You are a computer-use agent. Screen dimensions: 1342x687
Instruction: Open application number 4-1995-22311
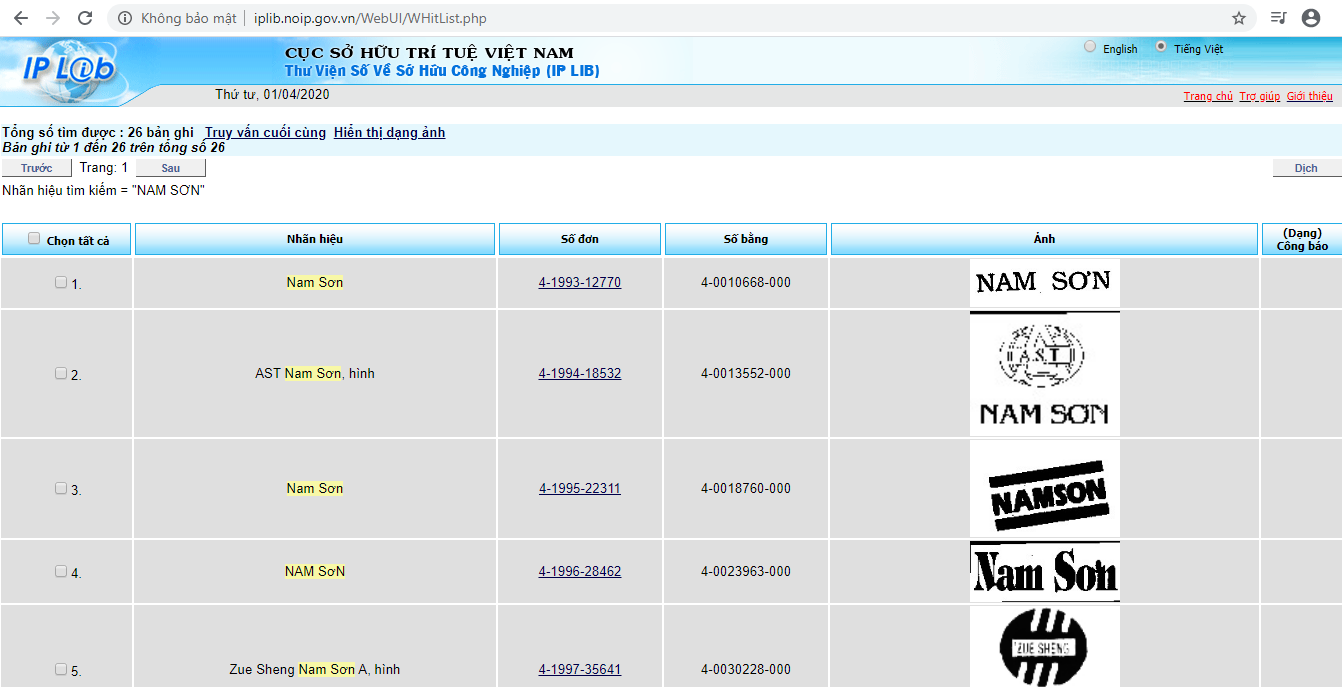click(x=580, y=488)
